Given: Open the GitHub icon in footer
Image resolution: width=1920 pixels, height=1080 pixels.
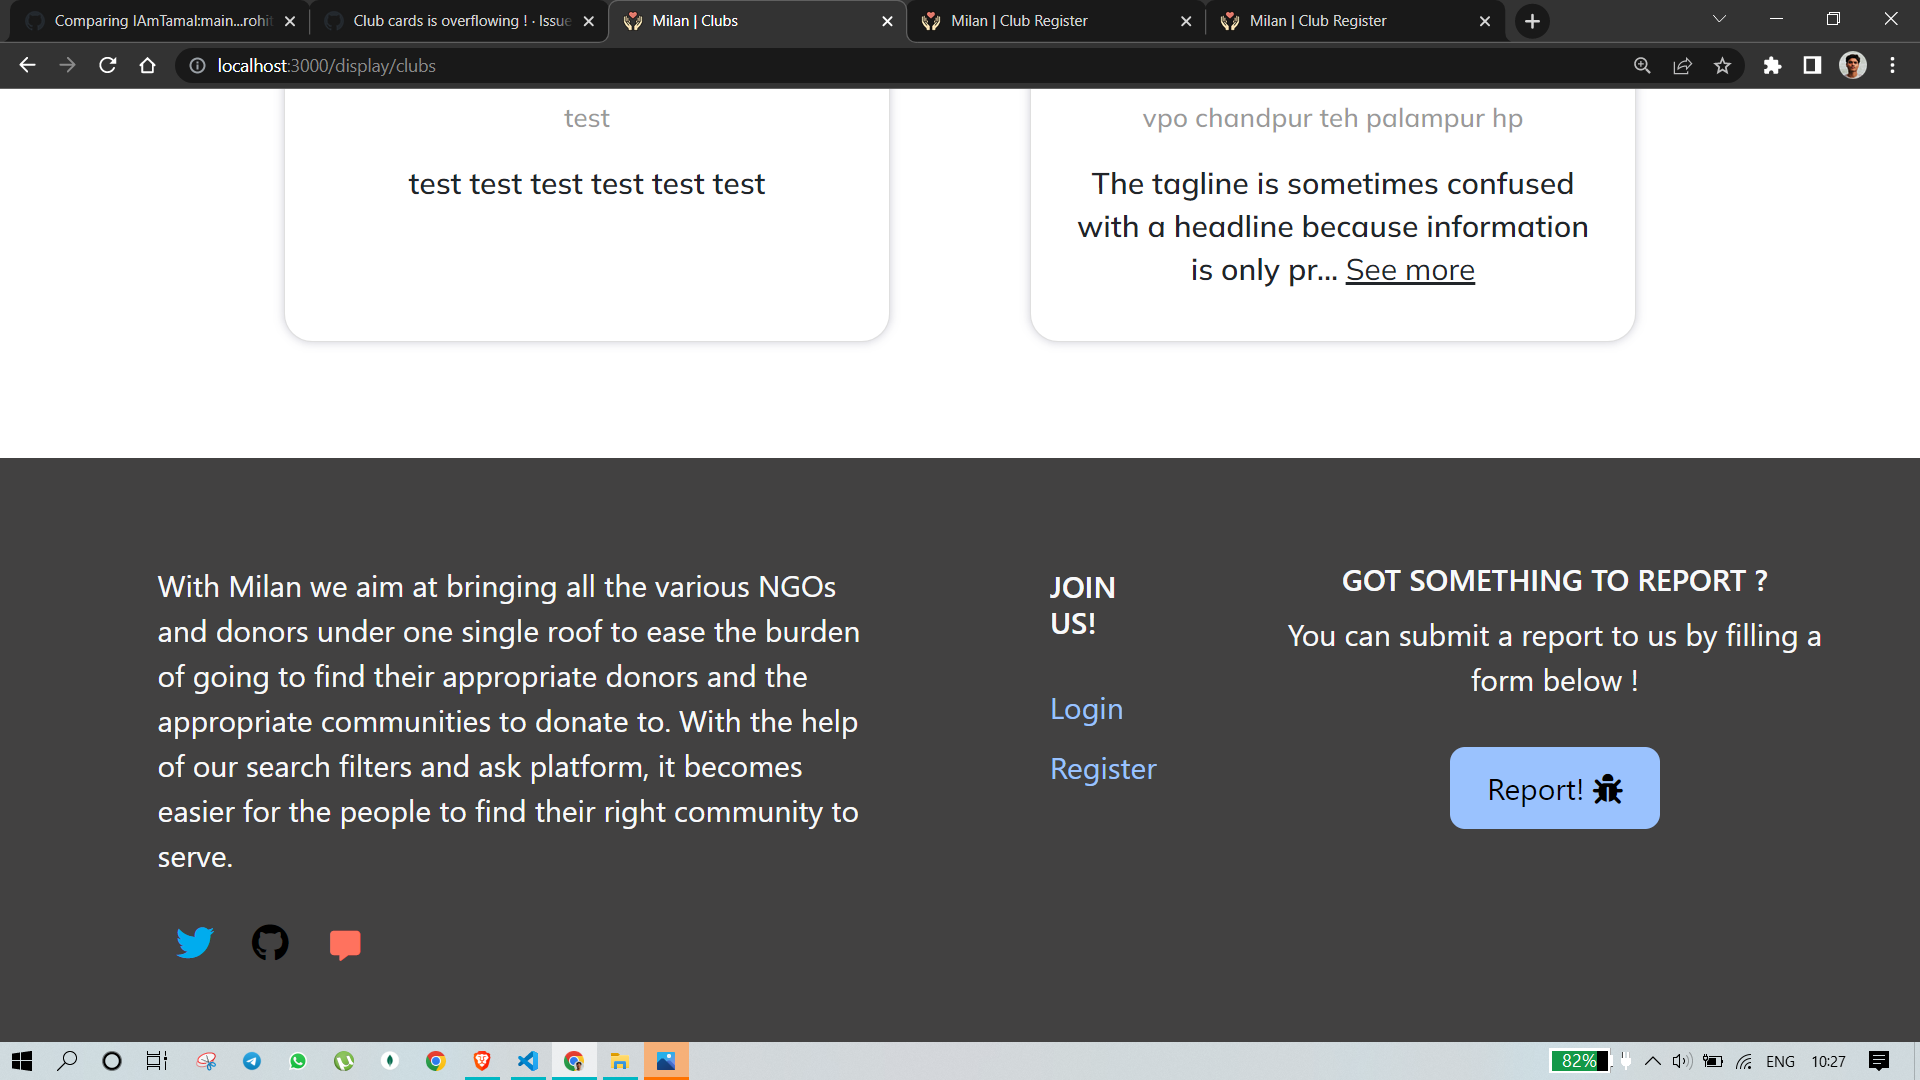Looking at the screenshot, I should pyautogui.click(x=270, y=942).
